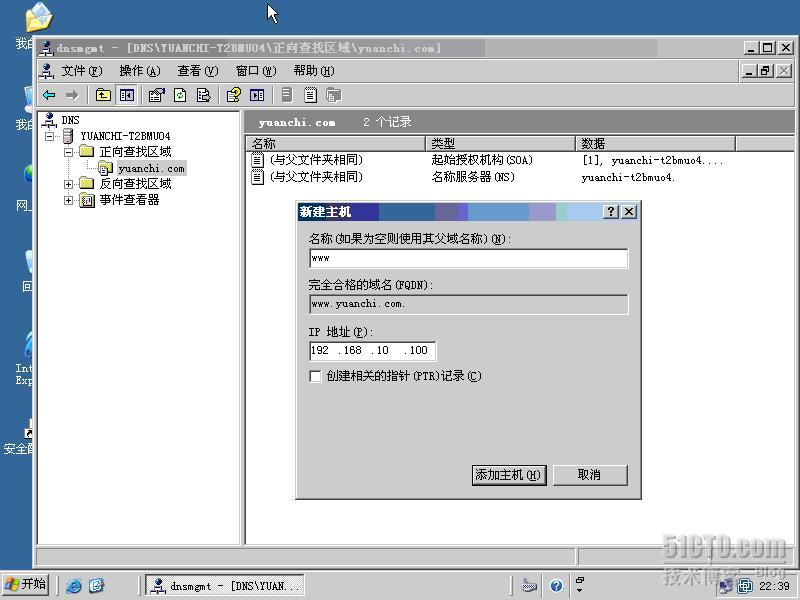The height and width of the screenshot is (600, 800).
Task: Open the 窗口(W) menu
Action: [256, 71]
